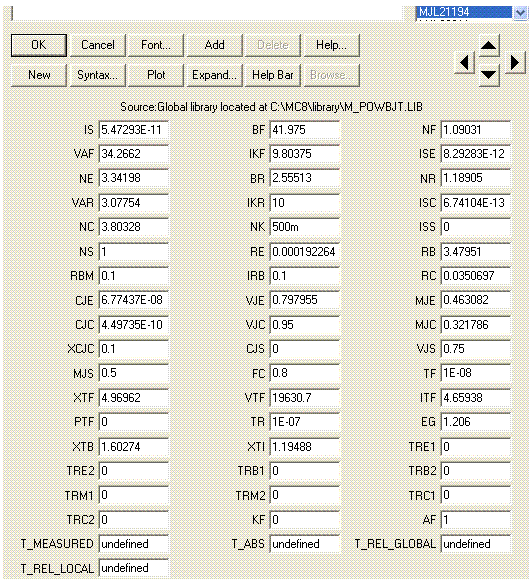Select the NC field 3.80328
Viewport: 531px width, 579px height.
(134, 227)
